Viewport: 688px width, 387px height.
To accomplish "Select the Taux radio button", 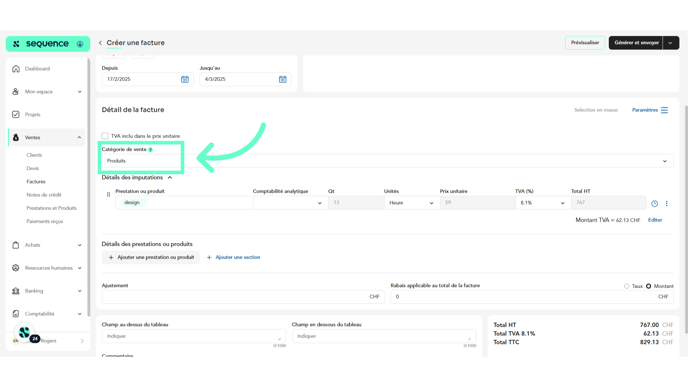I will (627, 286).
